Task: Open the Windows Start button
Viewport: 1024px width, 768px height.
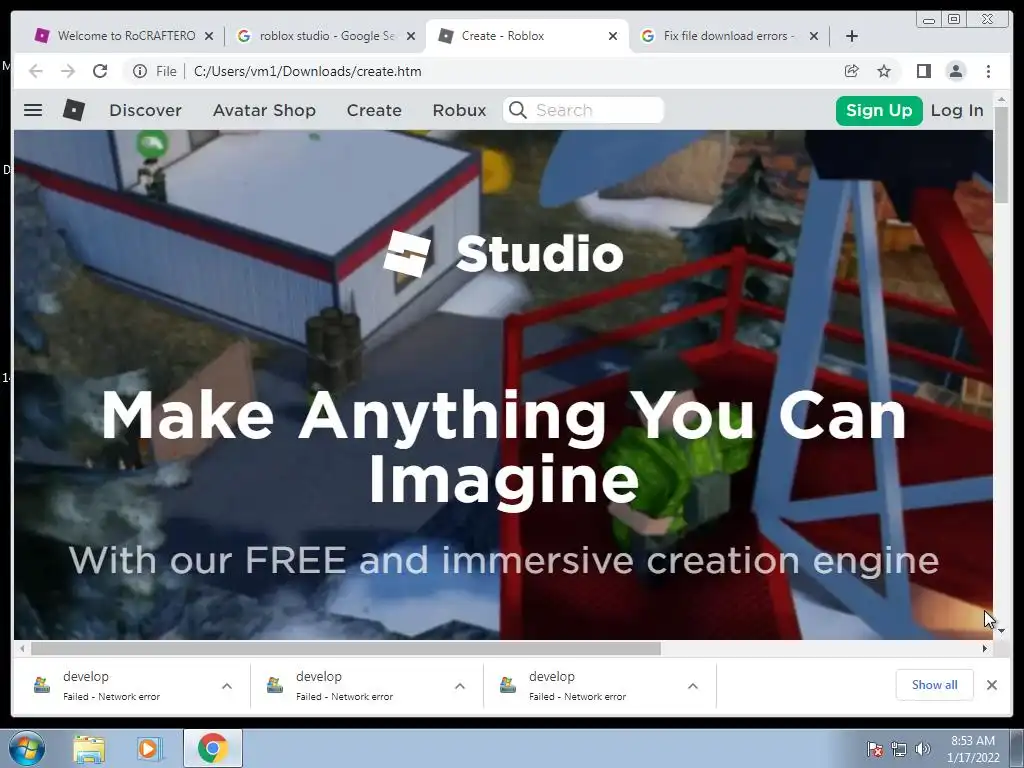Action: tap(27, 748)
